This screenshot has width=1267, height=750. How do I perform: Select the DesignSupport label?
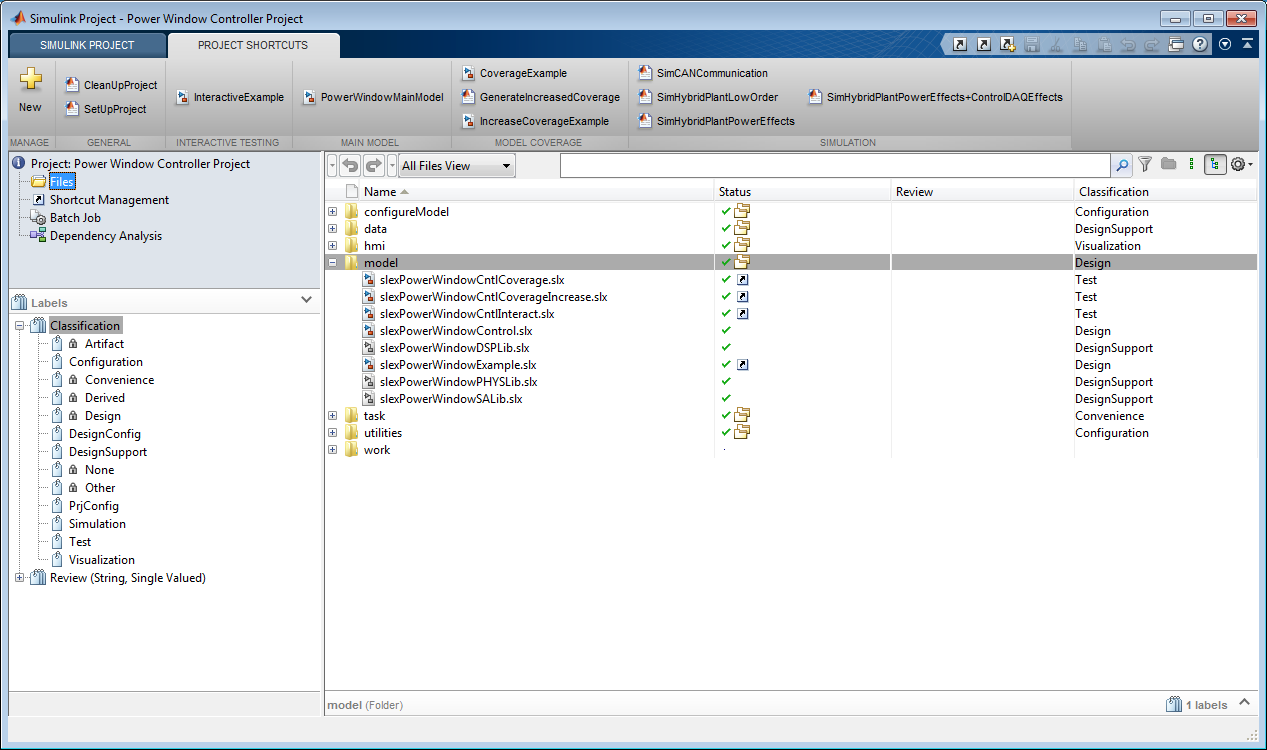[x=108, y=452]
